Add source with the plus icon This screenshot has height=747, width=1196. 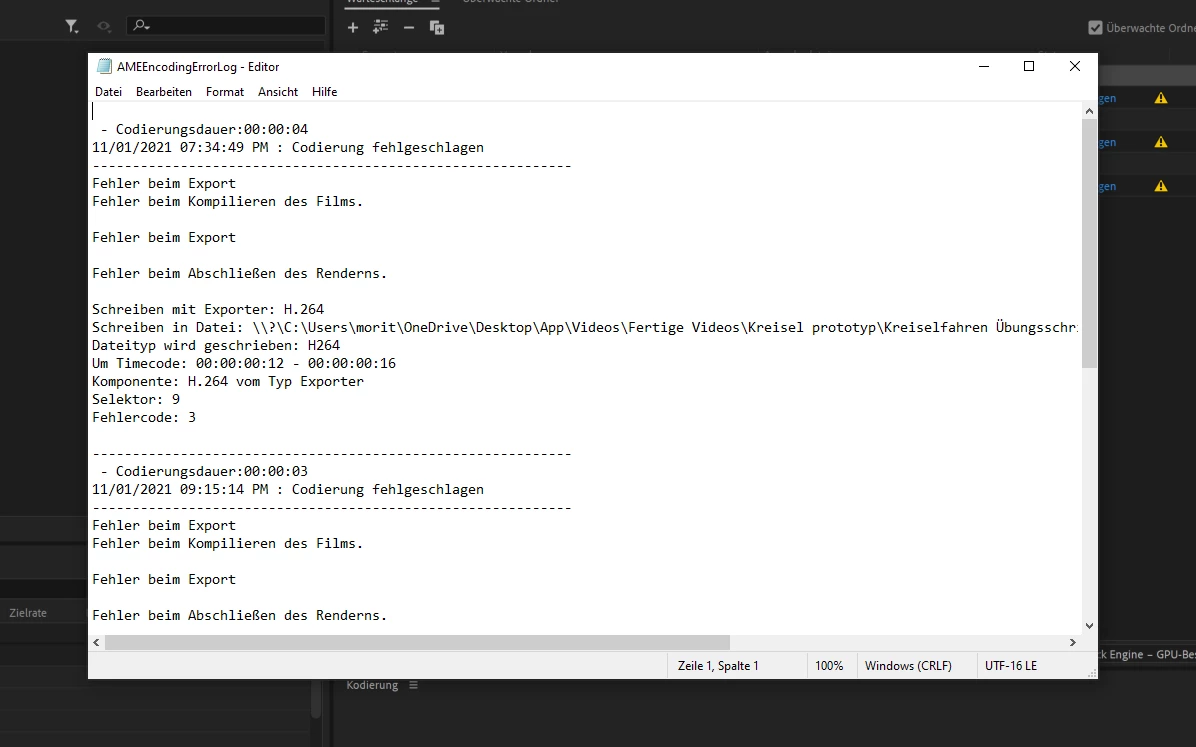352,27
